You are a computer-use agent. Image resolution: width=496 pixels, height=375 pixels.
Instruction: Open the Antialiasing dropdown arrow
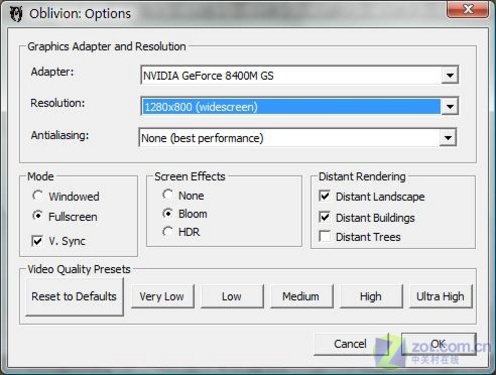click(x=448, y=138)
